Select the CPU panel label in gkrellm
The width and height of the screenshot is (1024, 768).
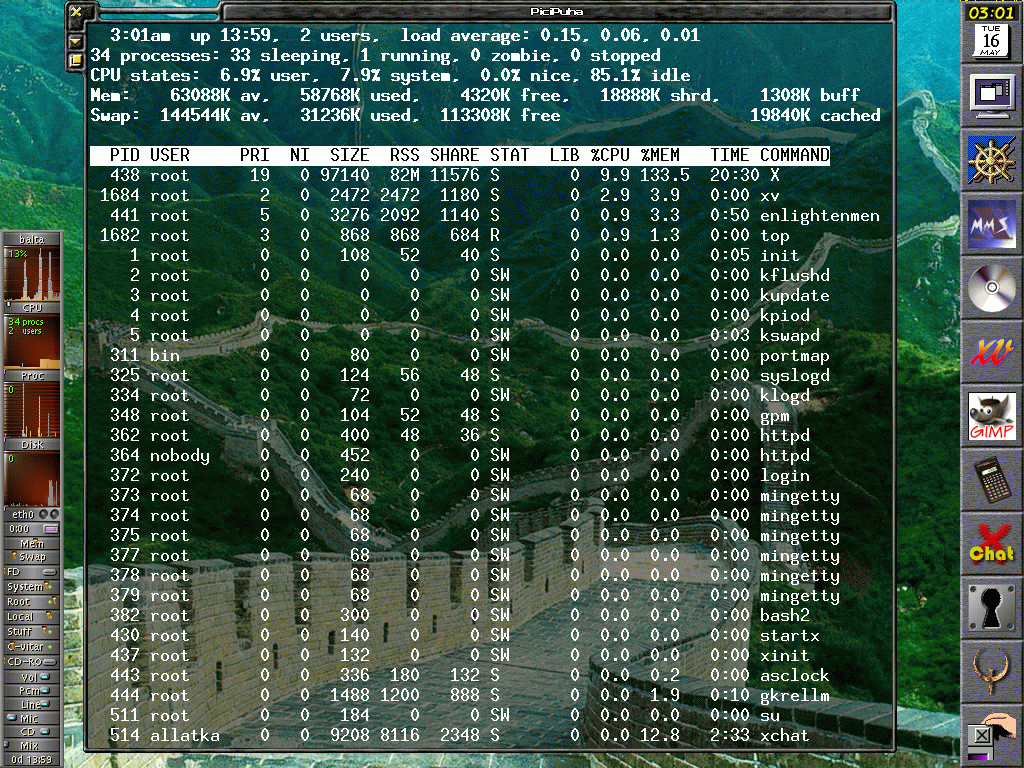coord(32,308)
